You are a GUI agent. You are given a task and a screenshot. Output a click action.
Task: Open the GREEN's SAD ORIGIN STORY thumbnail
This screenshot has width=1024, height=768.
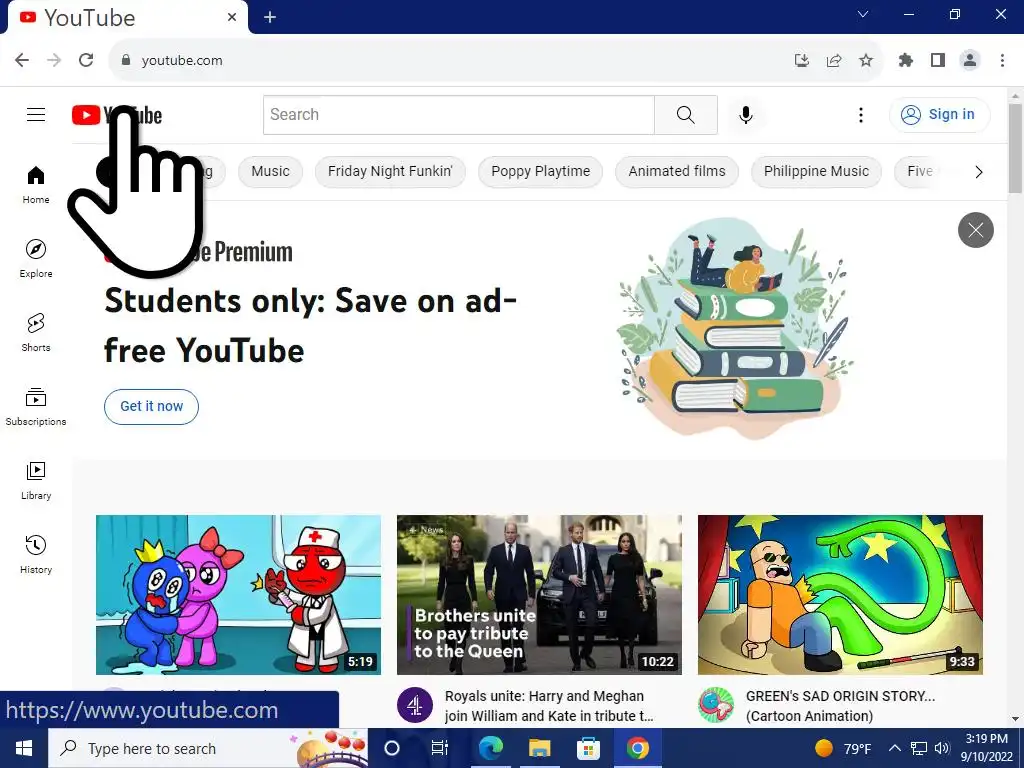(x=840, y=595)
